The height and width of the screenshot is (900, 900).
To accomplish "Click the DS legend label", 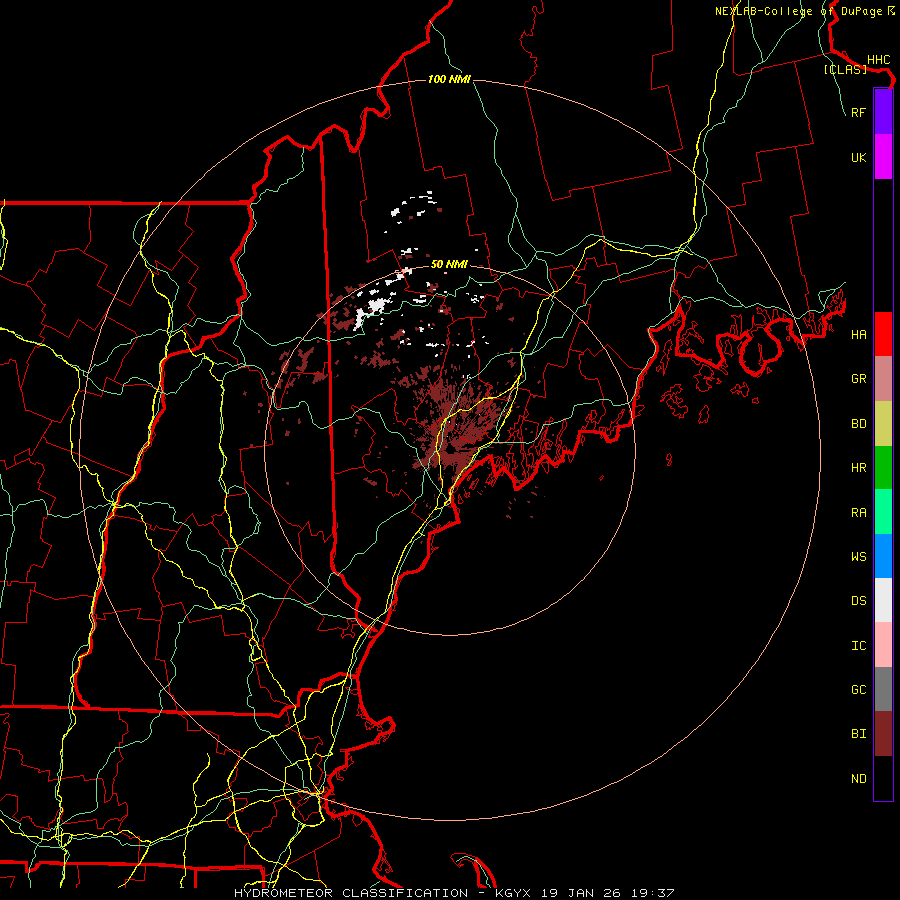I will point(858,601).
